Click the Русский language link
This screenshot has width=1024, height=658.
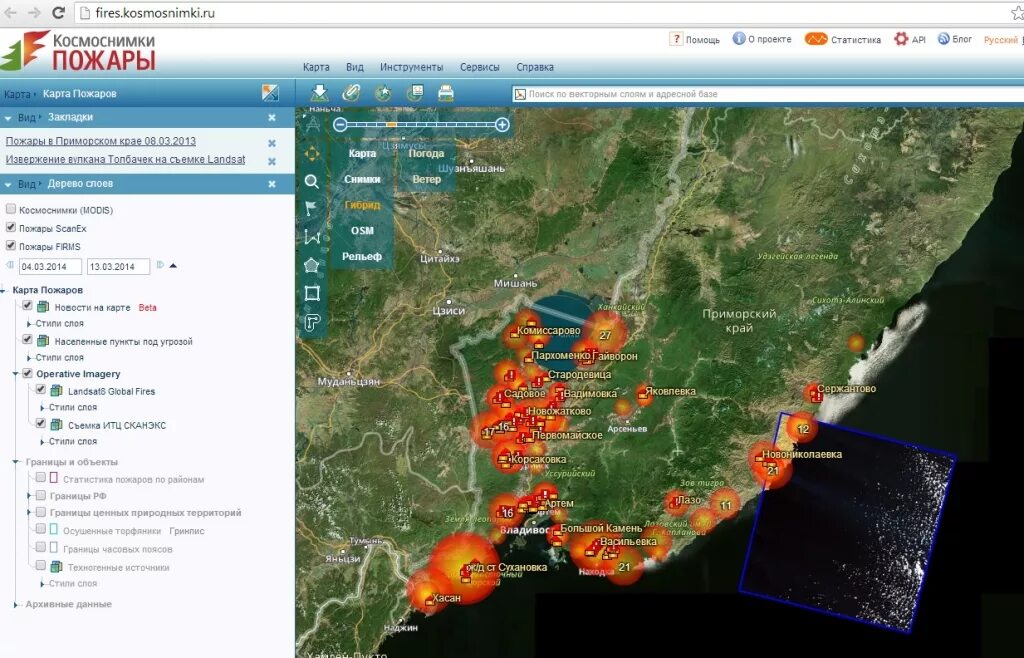[x=1000, y=40]
